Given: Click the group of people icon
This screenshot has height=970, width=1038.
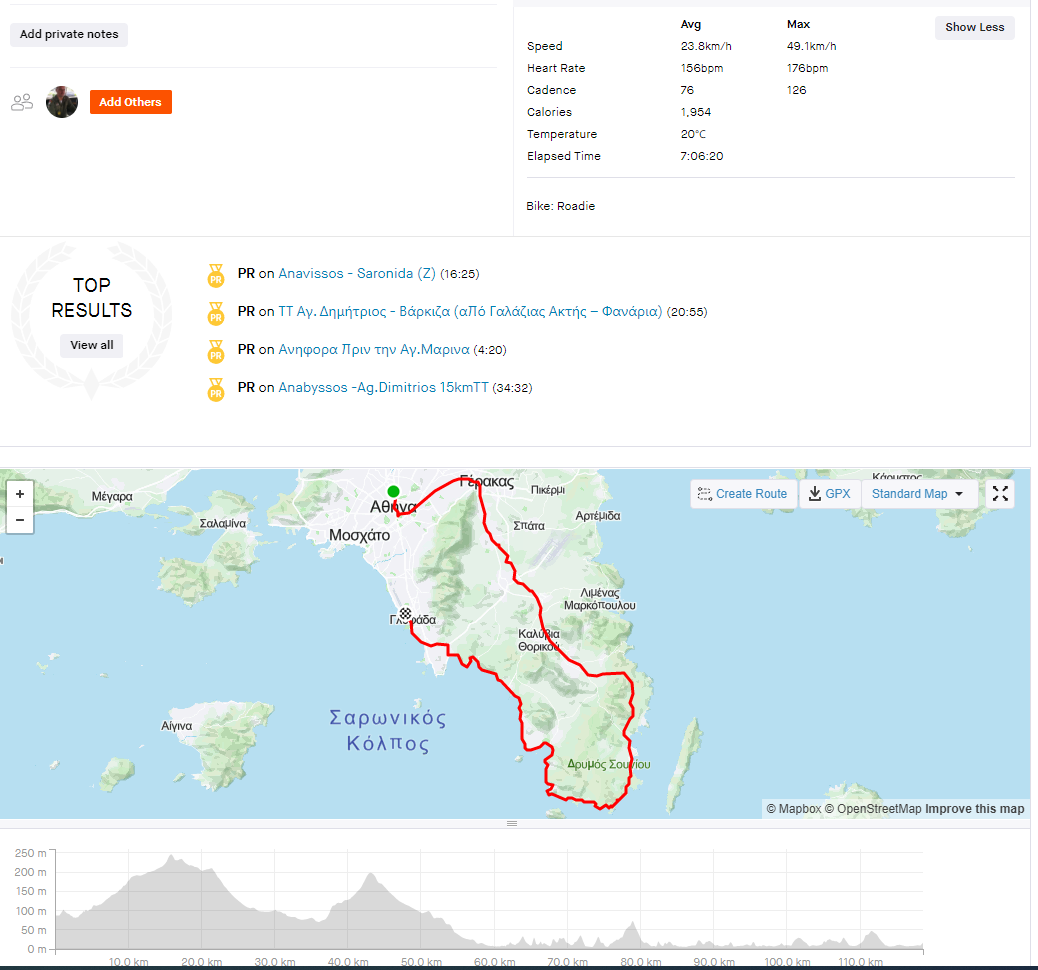Looking at the screenshot, I should click(22, 102).
